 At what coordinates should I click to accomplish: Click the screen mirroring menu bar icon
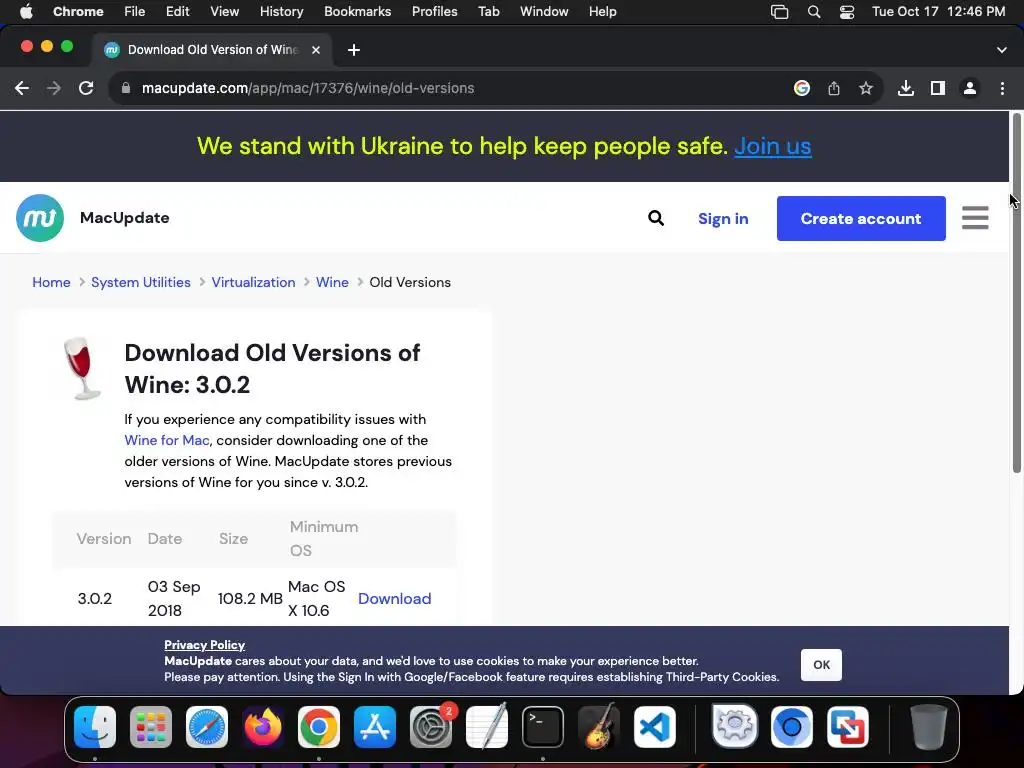(779, 12)
